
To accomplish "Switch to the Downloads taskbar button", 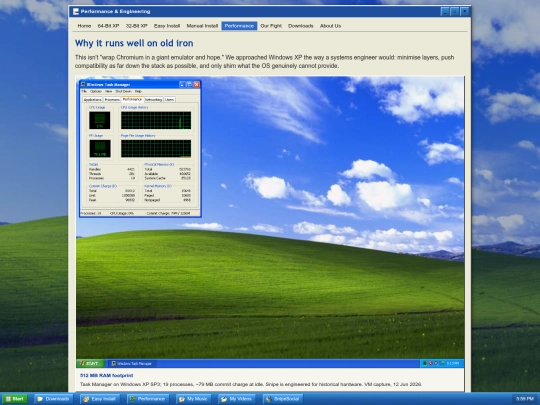I will 53,399.
